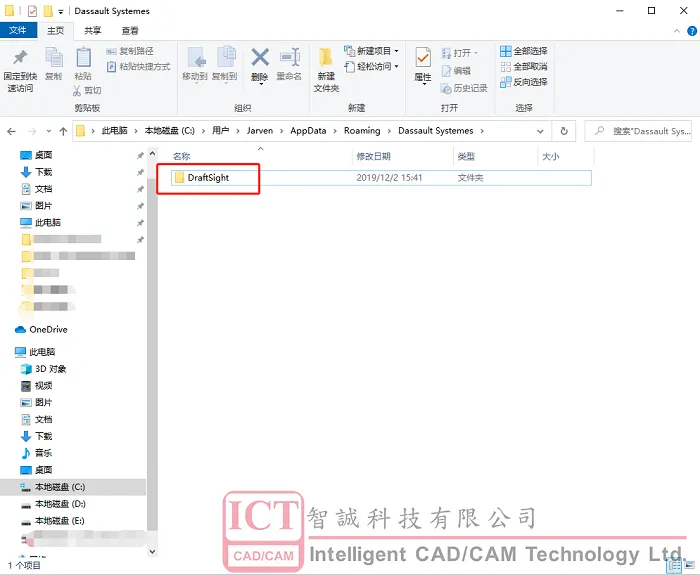Click the Properties (属性) icon

(x=423, y=58)
